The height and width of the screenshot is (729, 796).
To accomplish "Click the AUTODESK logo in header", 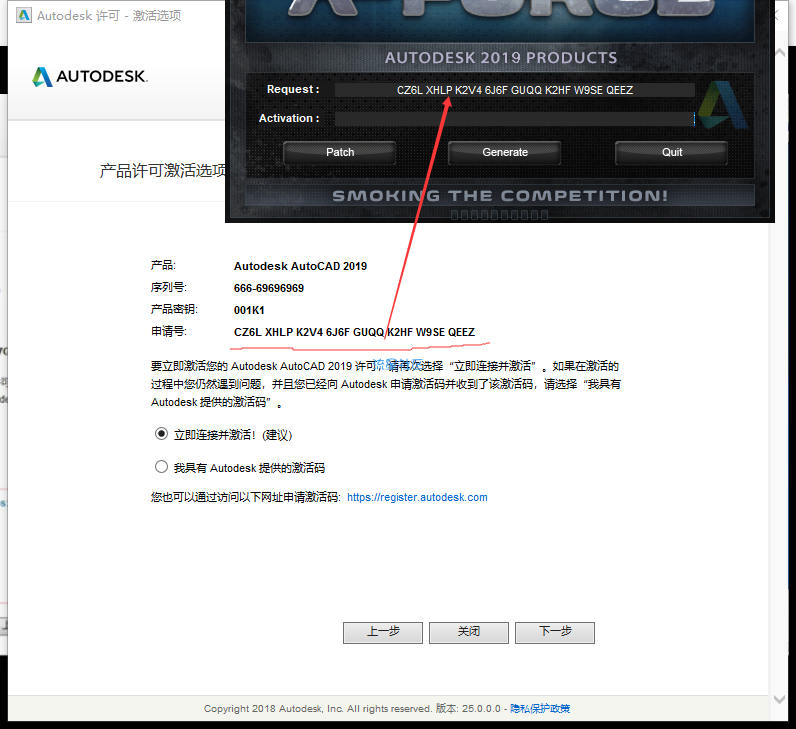I will [90, 77].
